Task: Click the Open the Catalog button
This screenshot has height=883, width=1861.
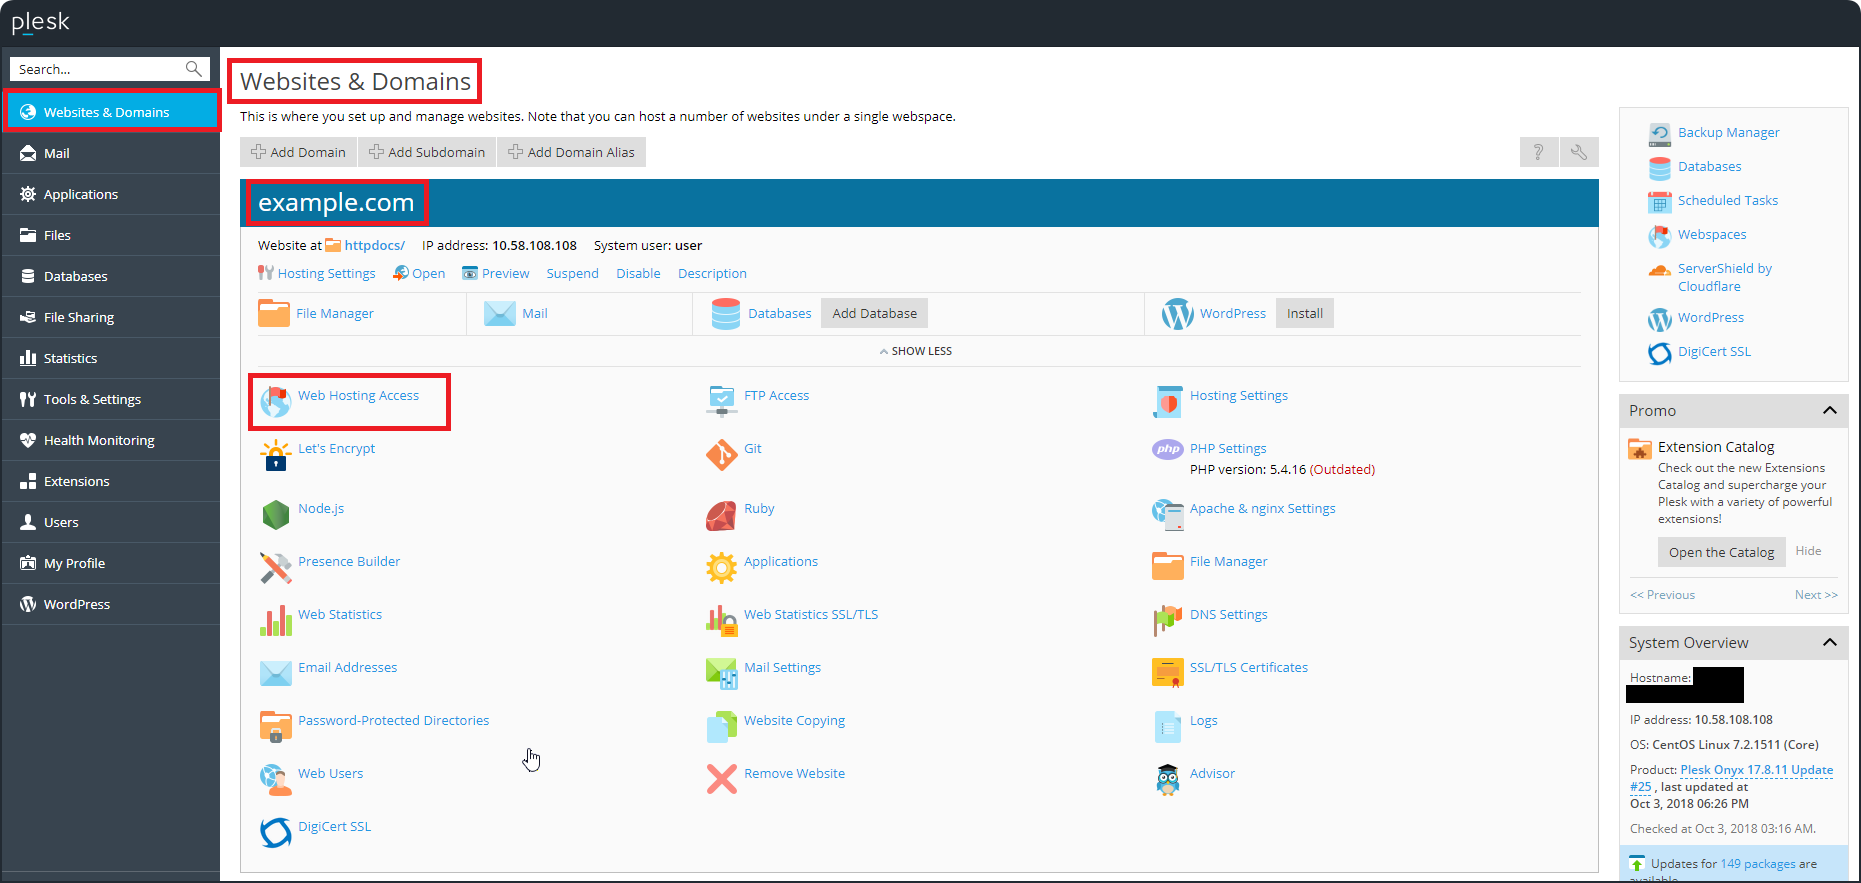Action: click(1721, 552)
